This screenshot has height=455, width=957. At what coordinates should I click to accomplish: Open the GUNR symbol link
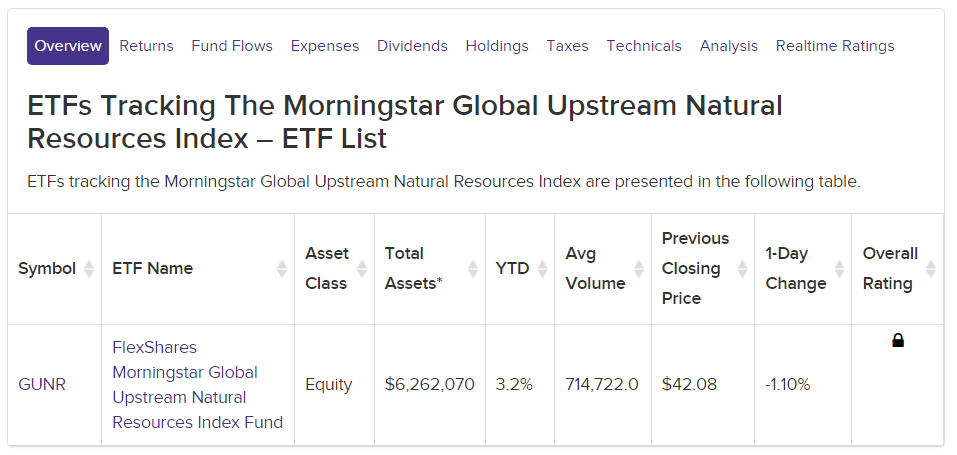pyautogui.click(x=42, y=384)
